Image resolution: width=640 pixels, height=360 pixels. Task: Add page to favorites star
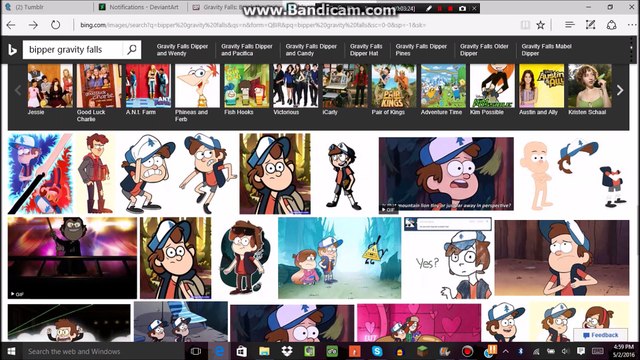pyautogui.click(x=540, y=25)
